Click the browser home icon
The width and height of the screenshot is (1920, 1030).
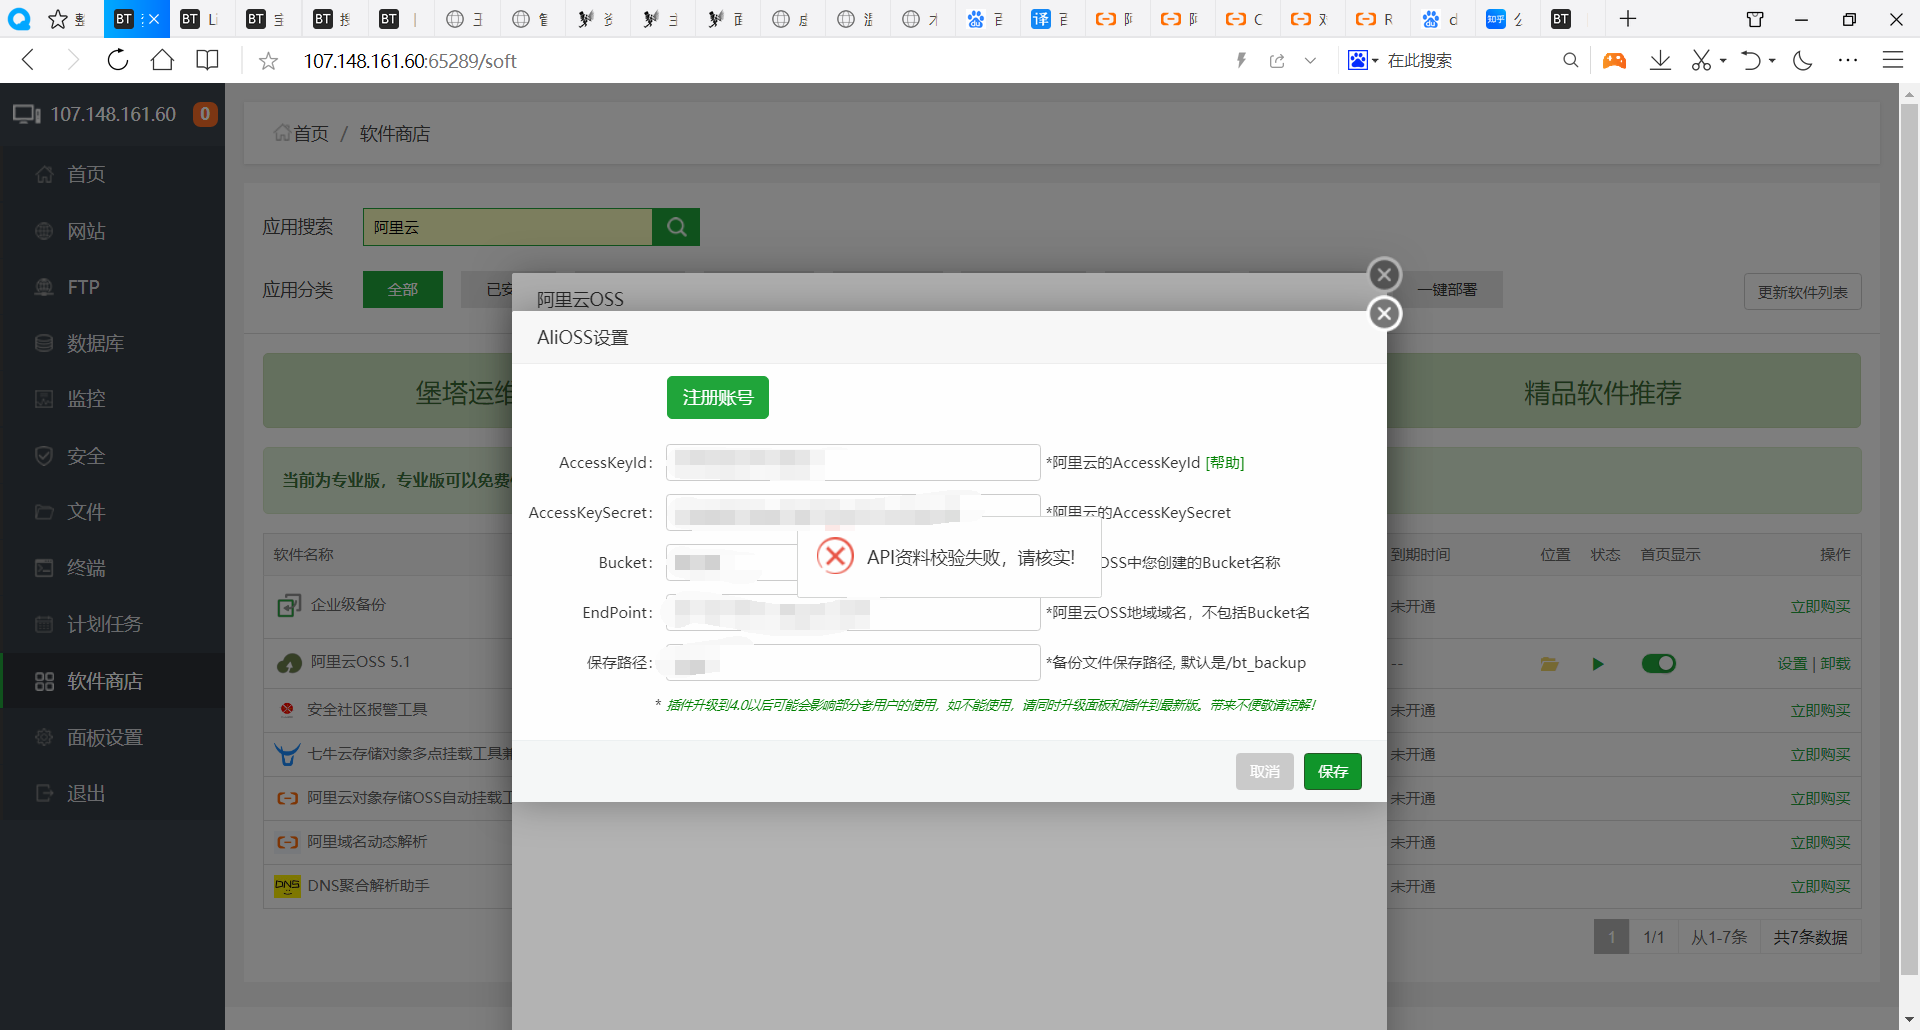point(162,60)
